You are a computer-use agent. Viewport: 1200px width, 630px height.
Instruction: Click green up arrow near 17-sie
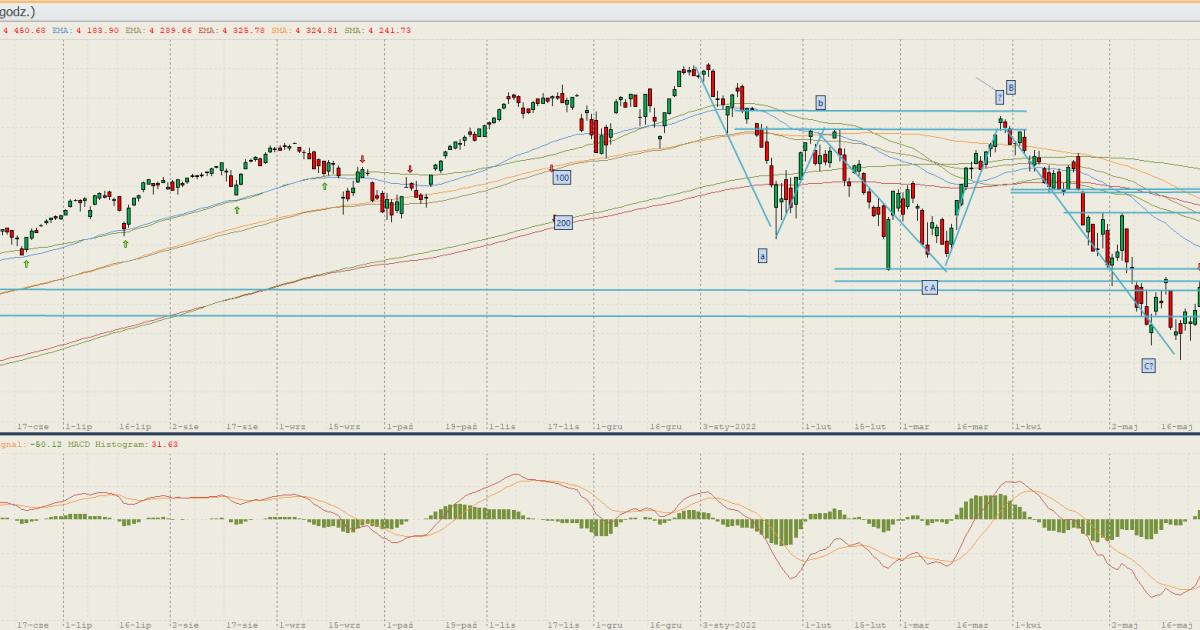[x=237, y=210]
